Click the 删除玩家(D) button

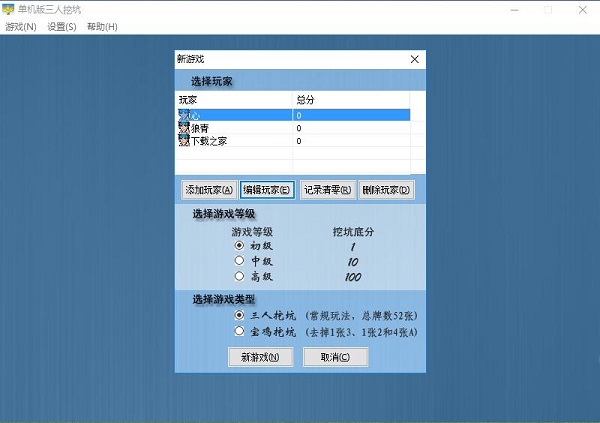385,189
